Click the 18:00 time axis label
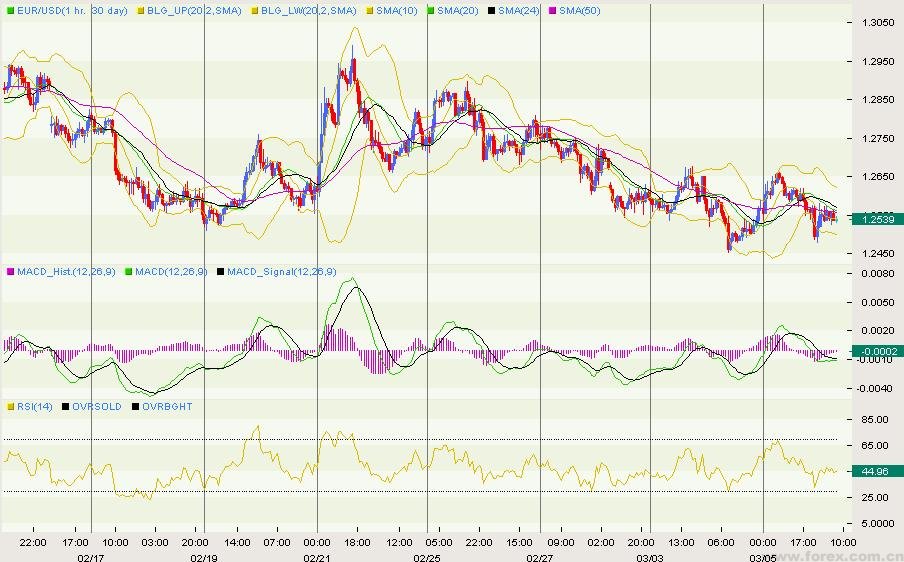 point(357,542)
